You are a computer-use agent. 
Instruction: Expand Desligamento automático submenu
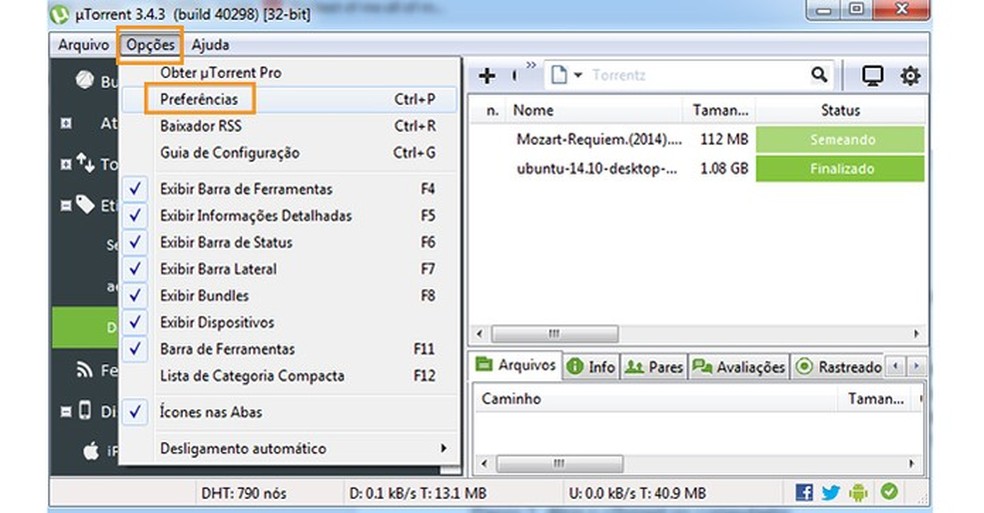tap(290, 448)
